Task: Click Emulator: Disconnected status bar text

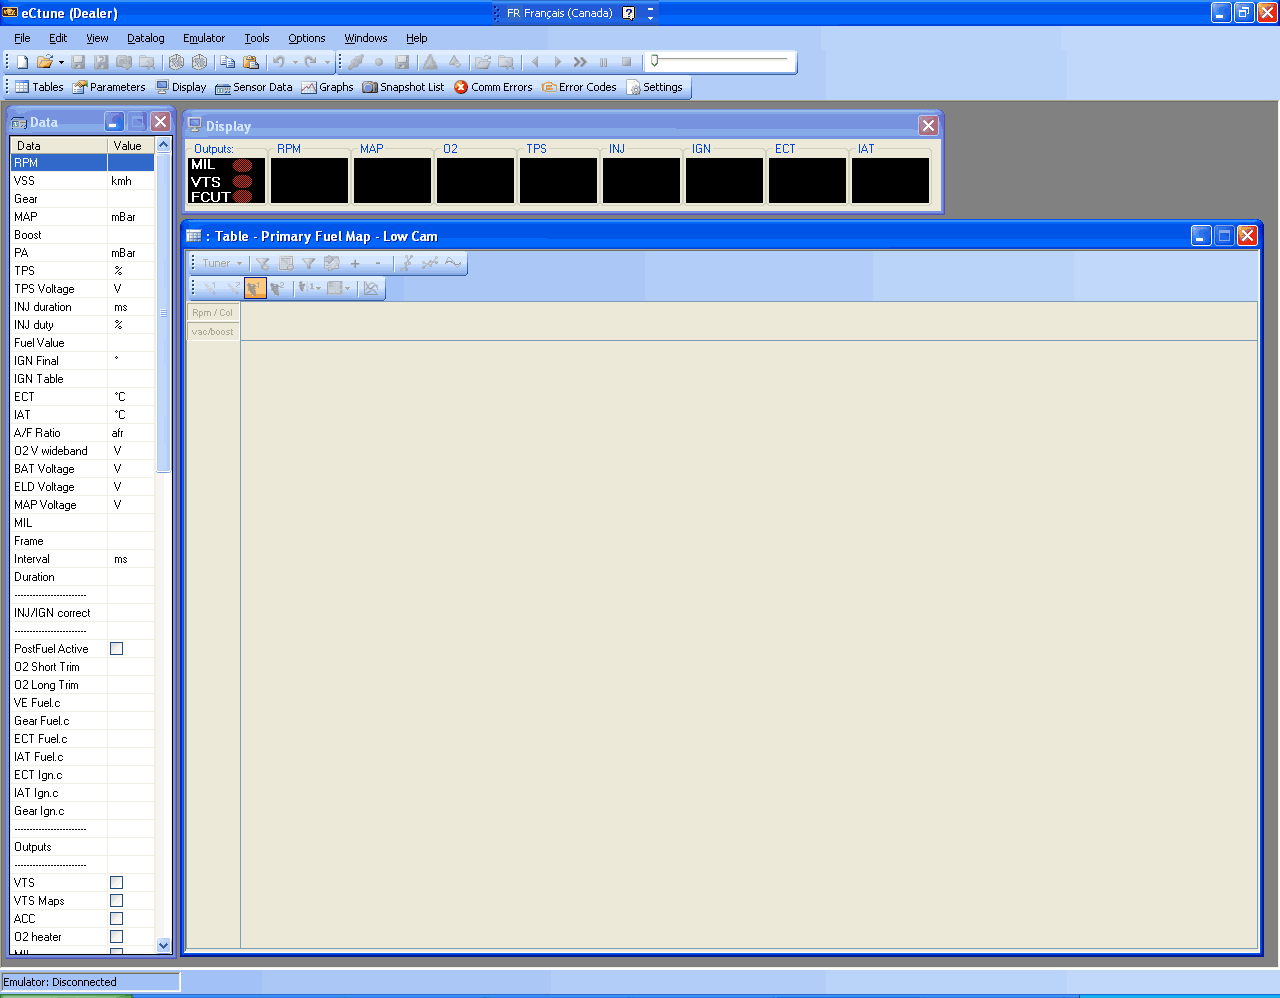Action: coord(60,982)
